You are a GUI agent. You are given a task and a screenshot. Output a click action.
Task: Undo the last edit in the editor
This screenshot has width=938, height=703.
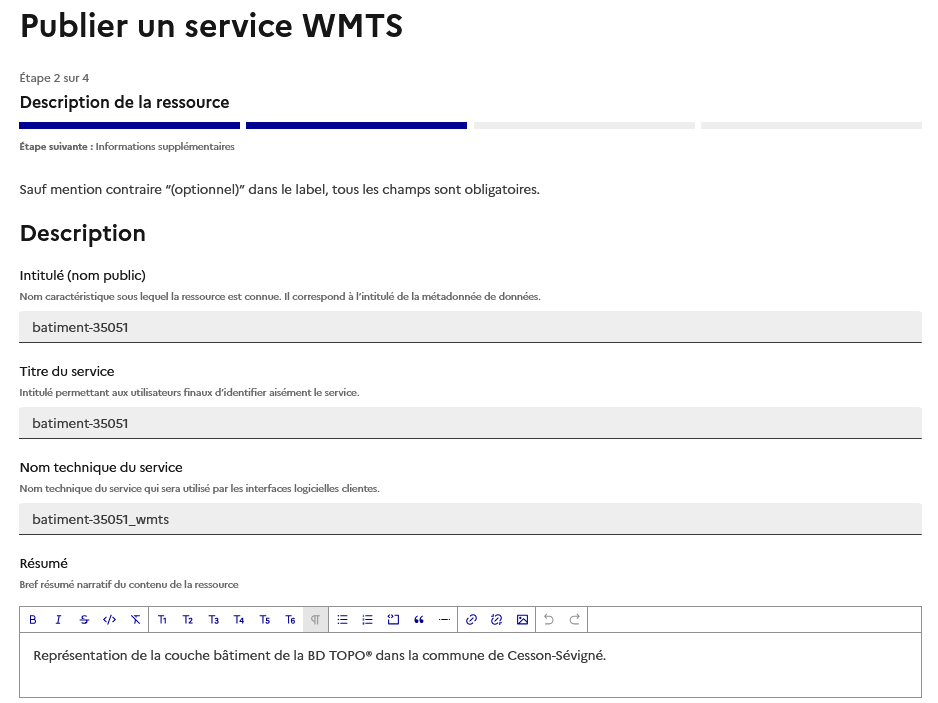point(548,619)
